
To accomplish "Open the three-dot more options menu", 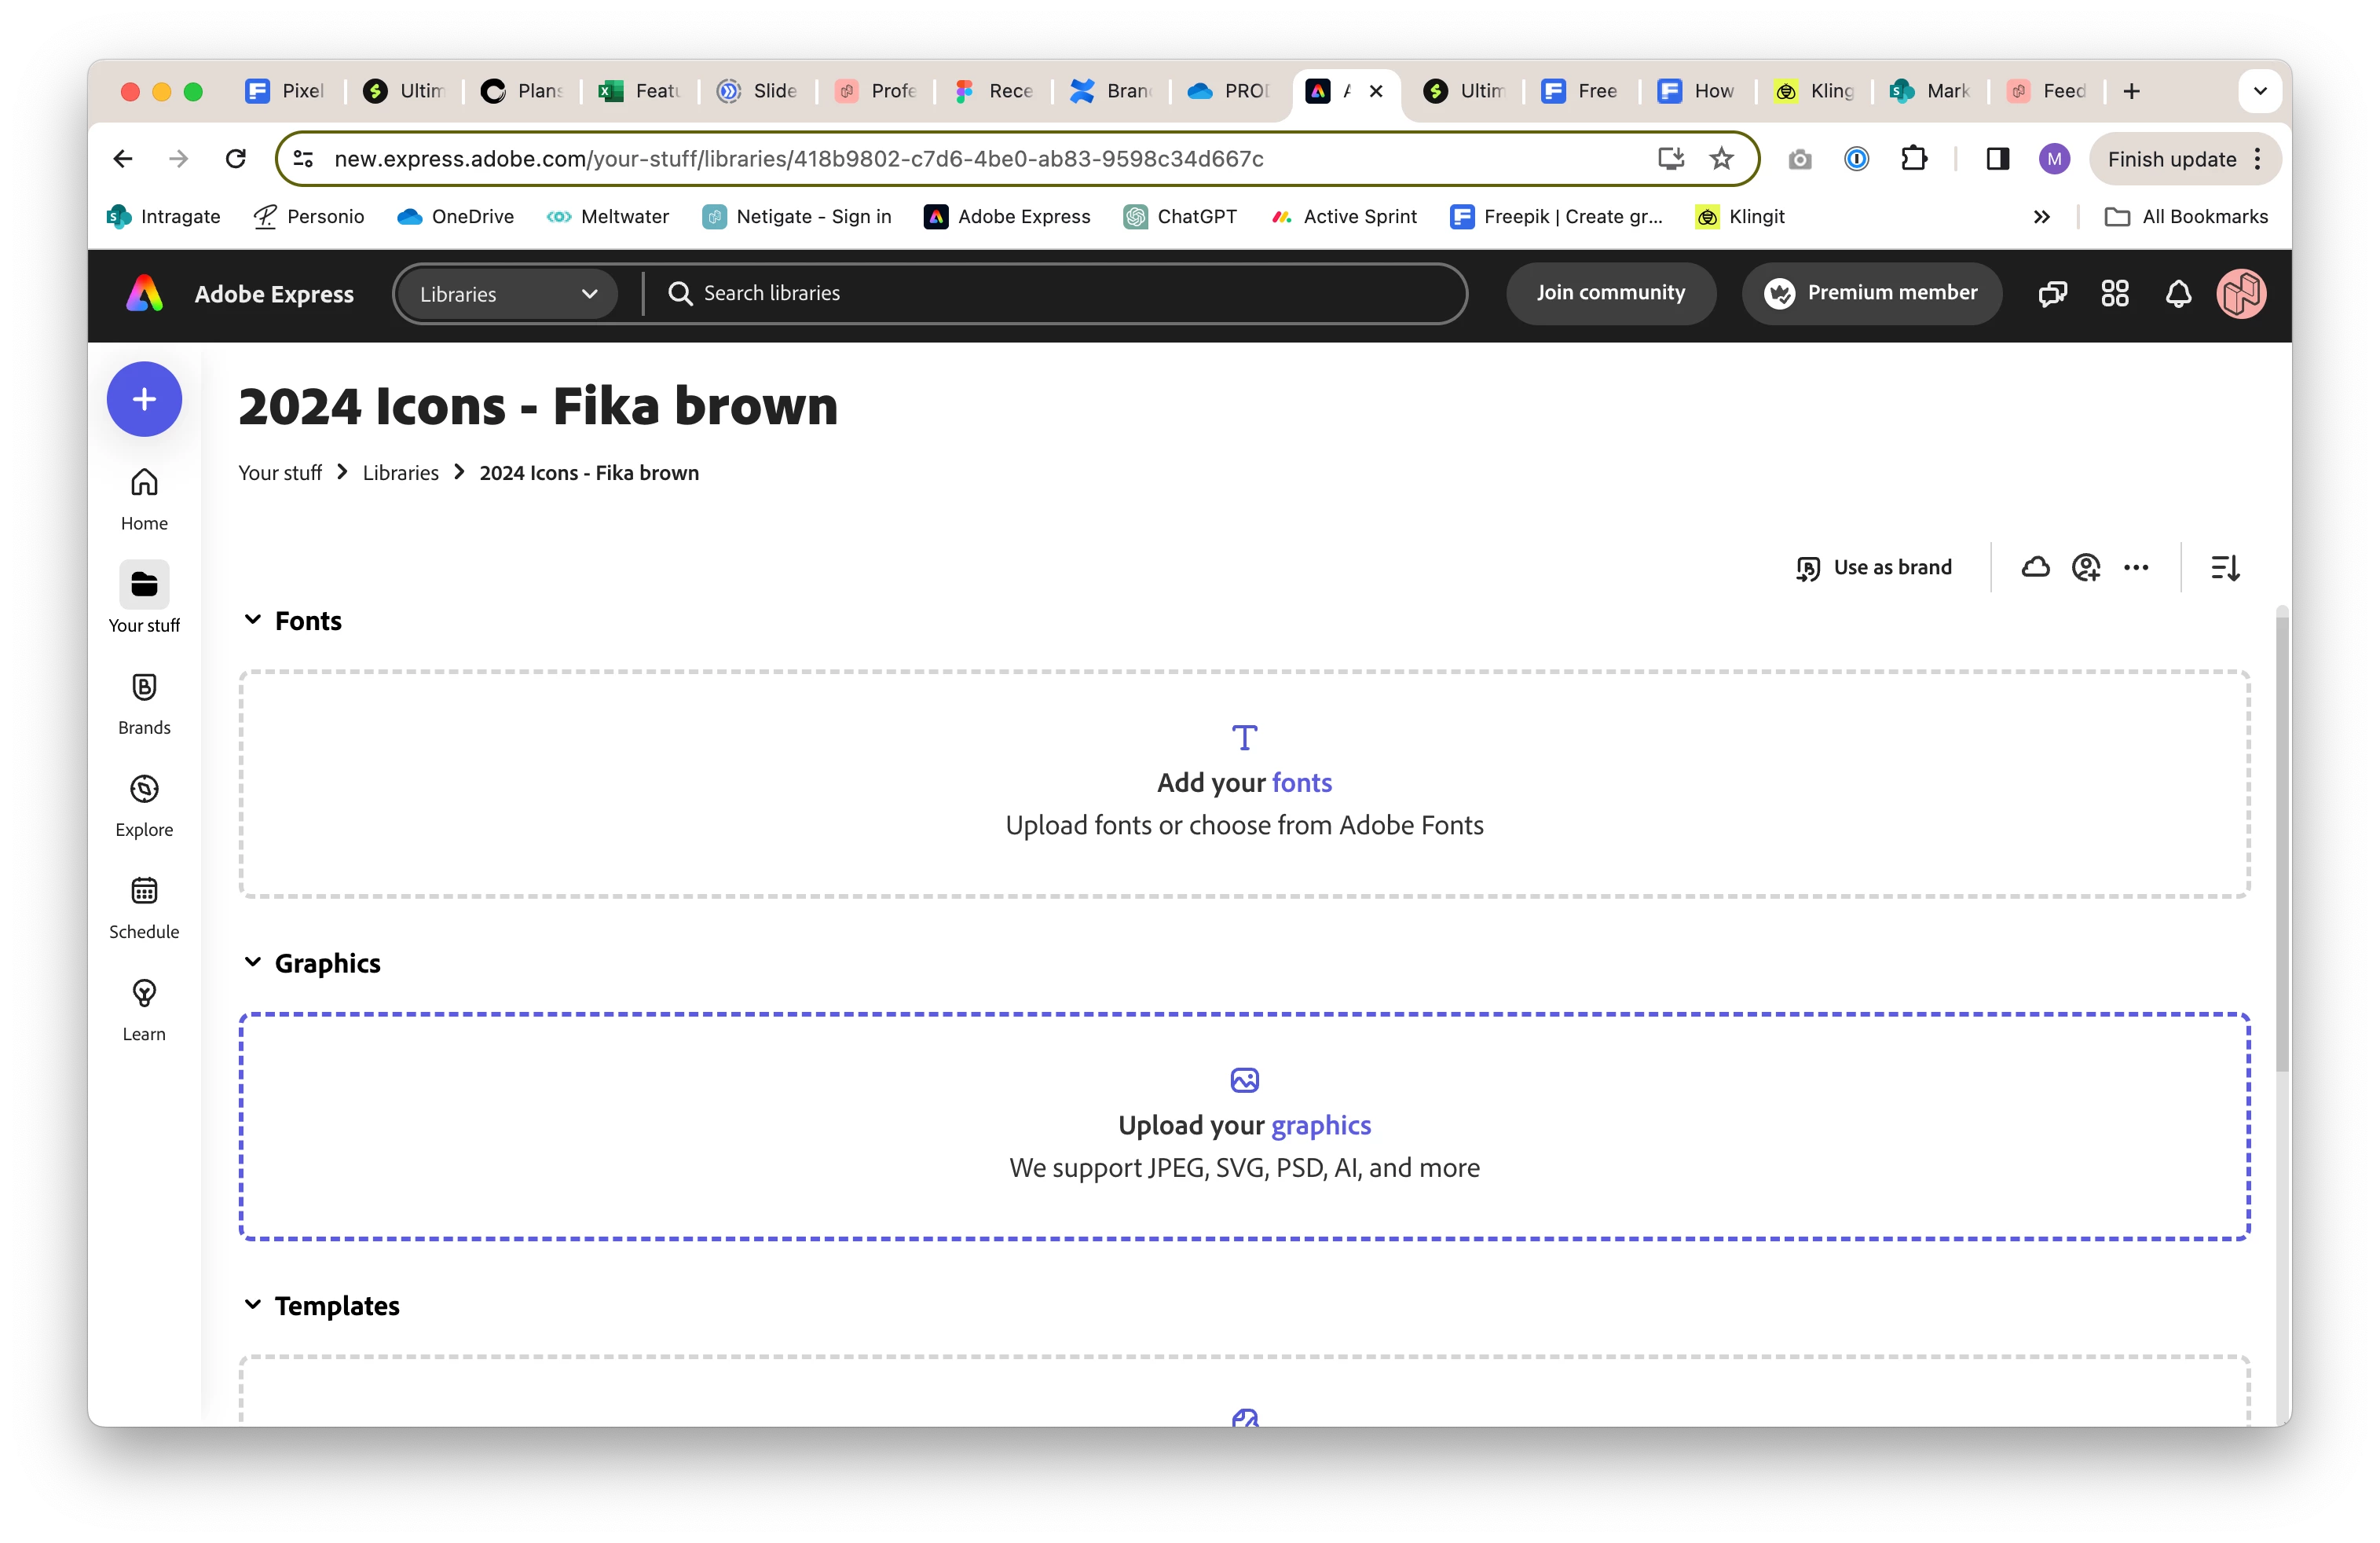I will (x=2136, y=568).
